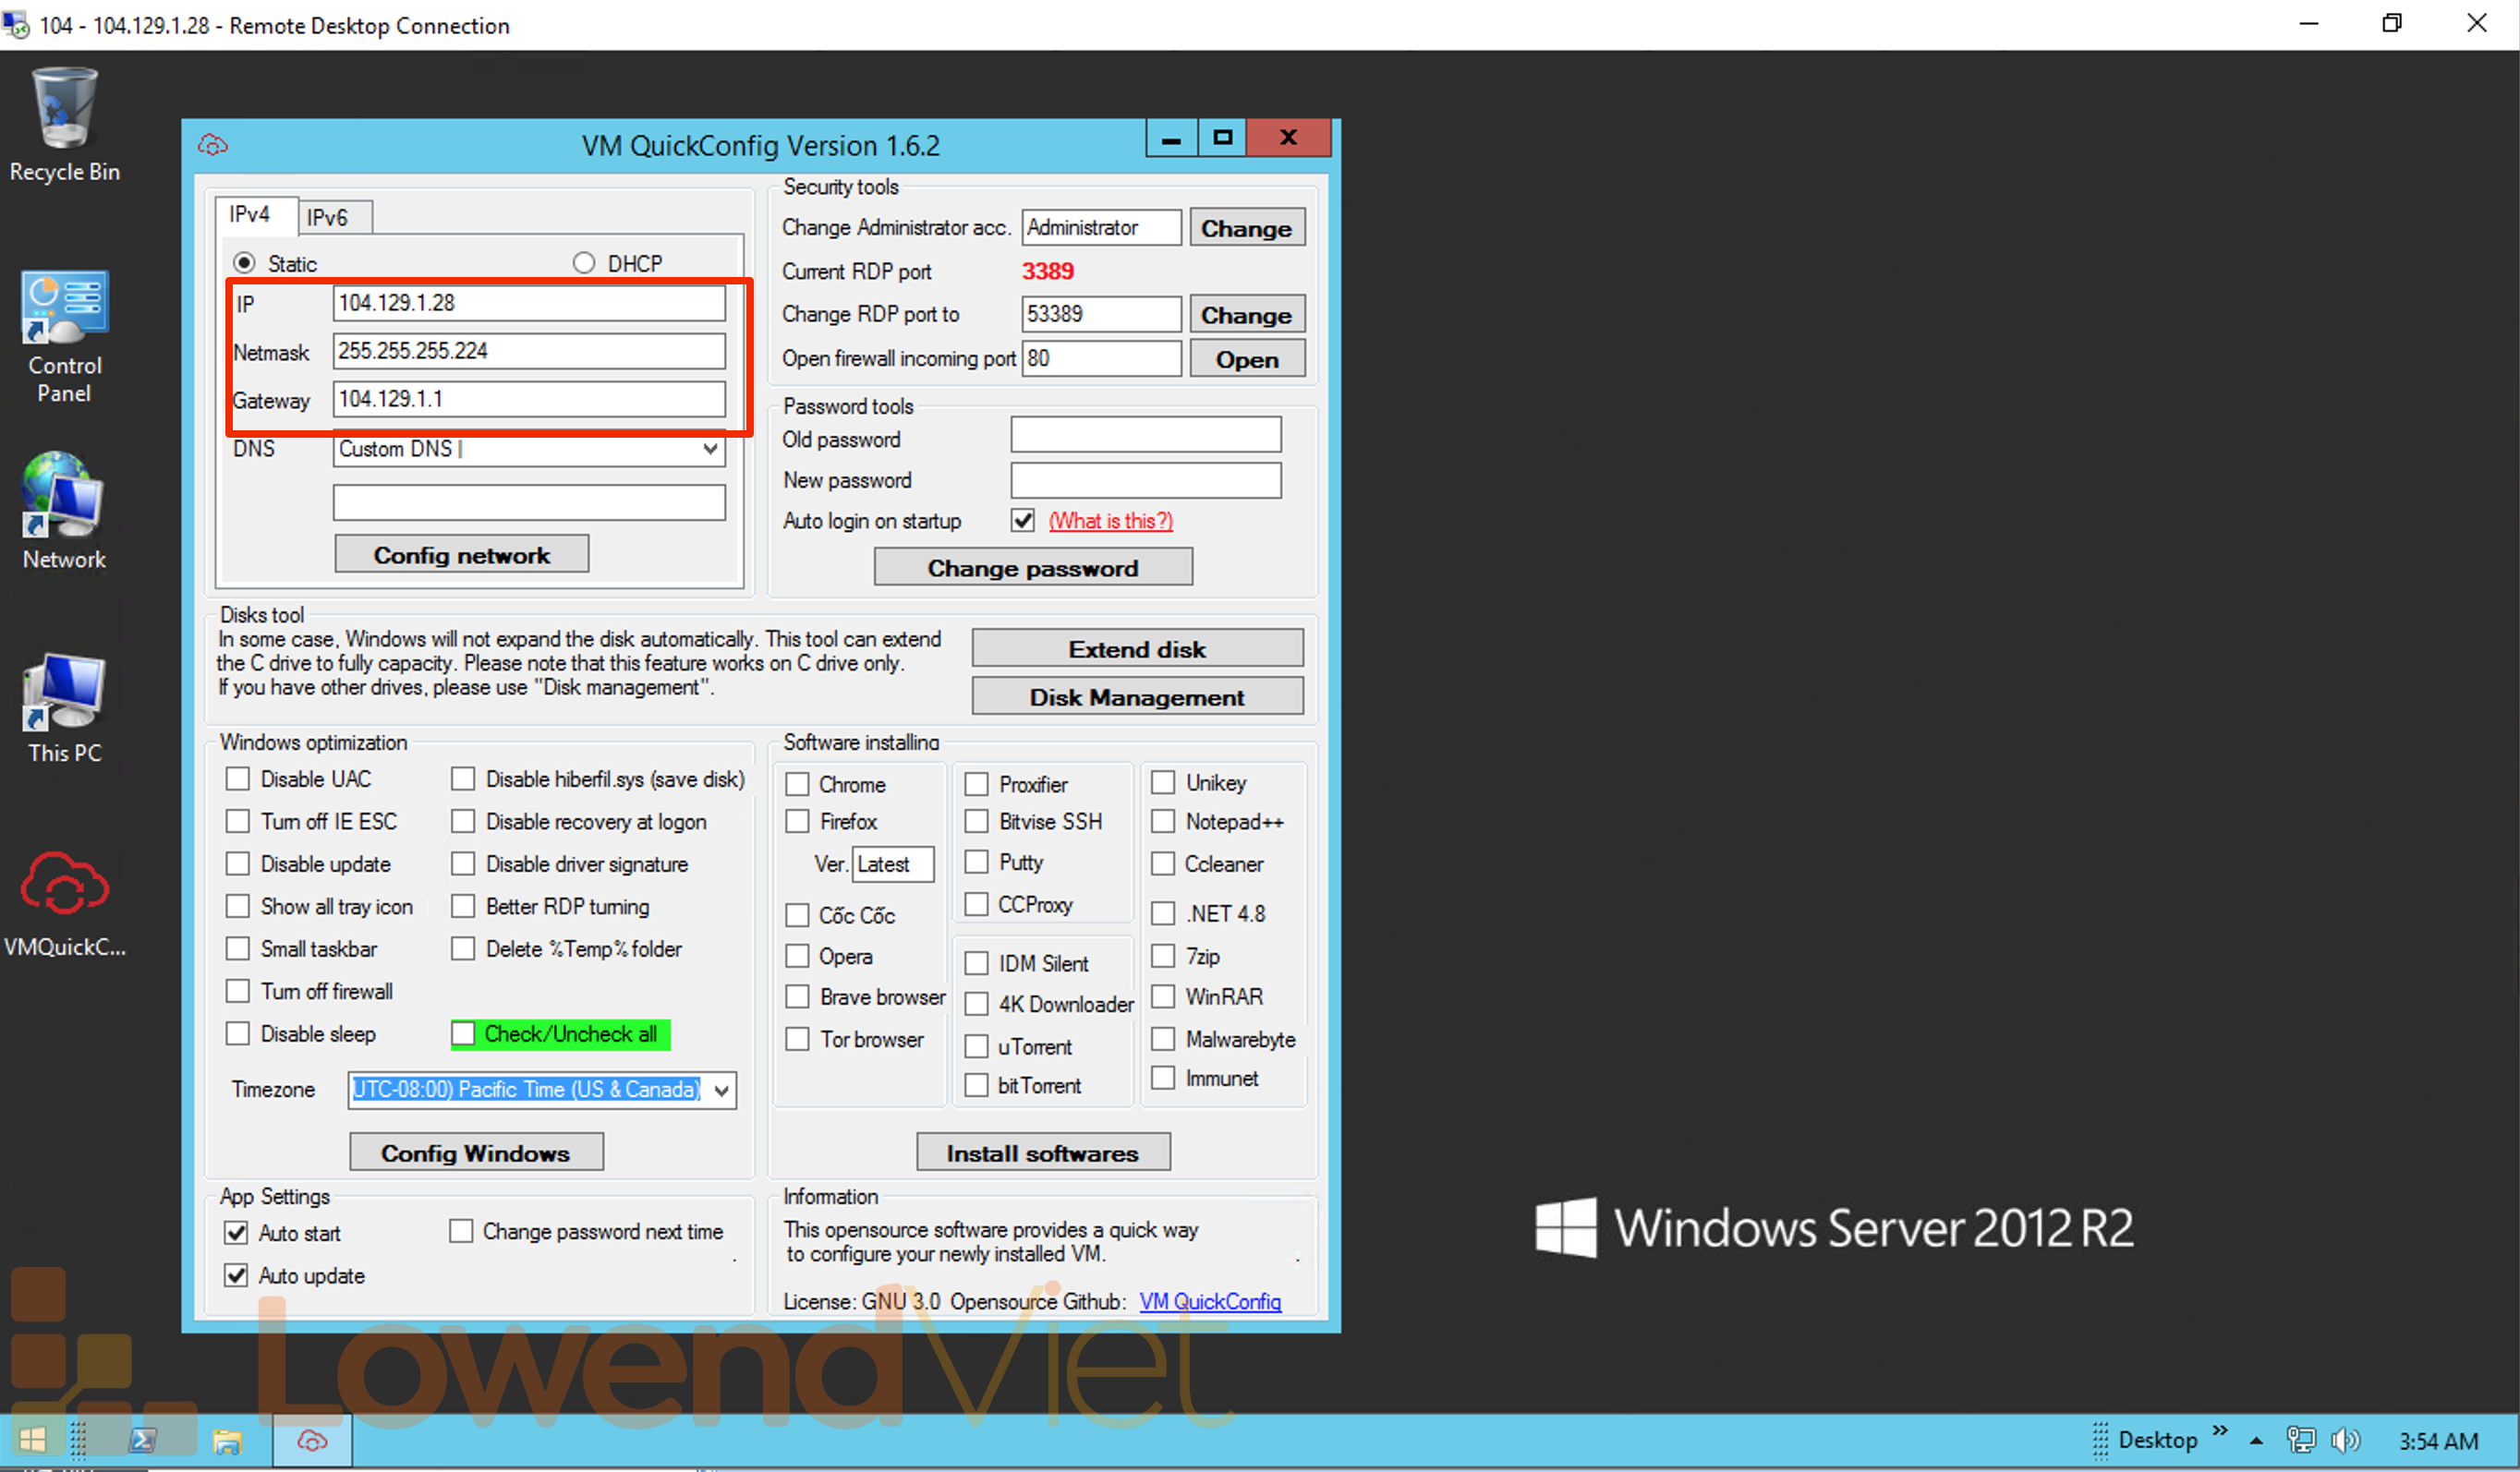Viewport: 2520px width, 1472px height.
Task: Switch to the IPv6 tab
Action: point(327,217)
